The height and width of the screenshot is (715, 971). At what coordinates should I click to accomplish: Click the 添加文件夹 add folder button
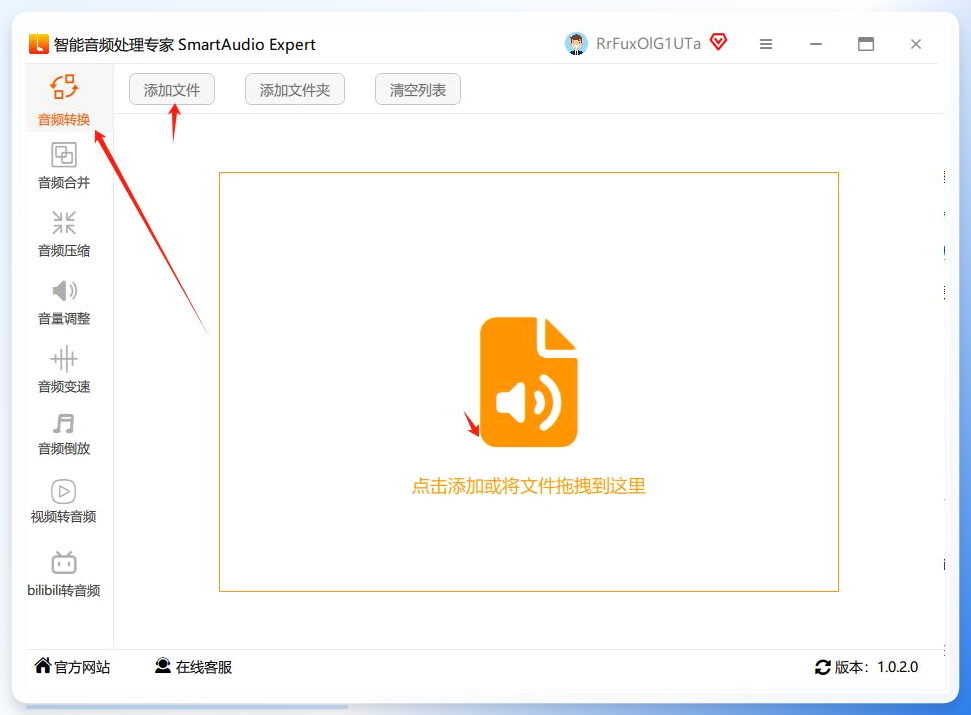(x=295, y=90)
